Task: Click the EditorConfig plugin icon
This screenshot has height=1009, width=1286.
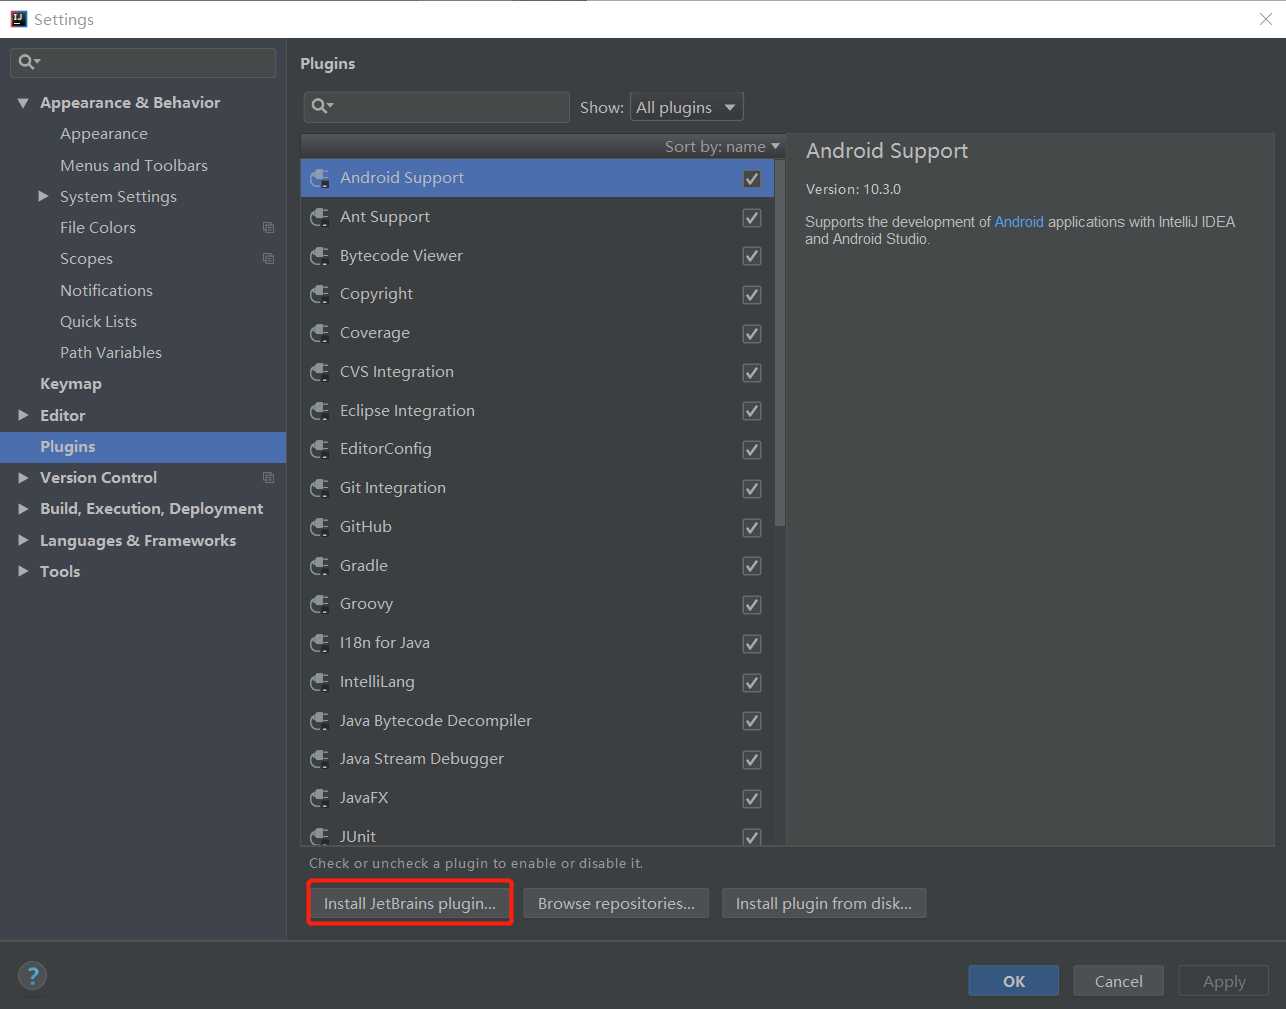Action: coord(320,449)
